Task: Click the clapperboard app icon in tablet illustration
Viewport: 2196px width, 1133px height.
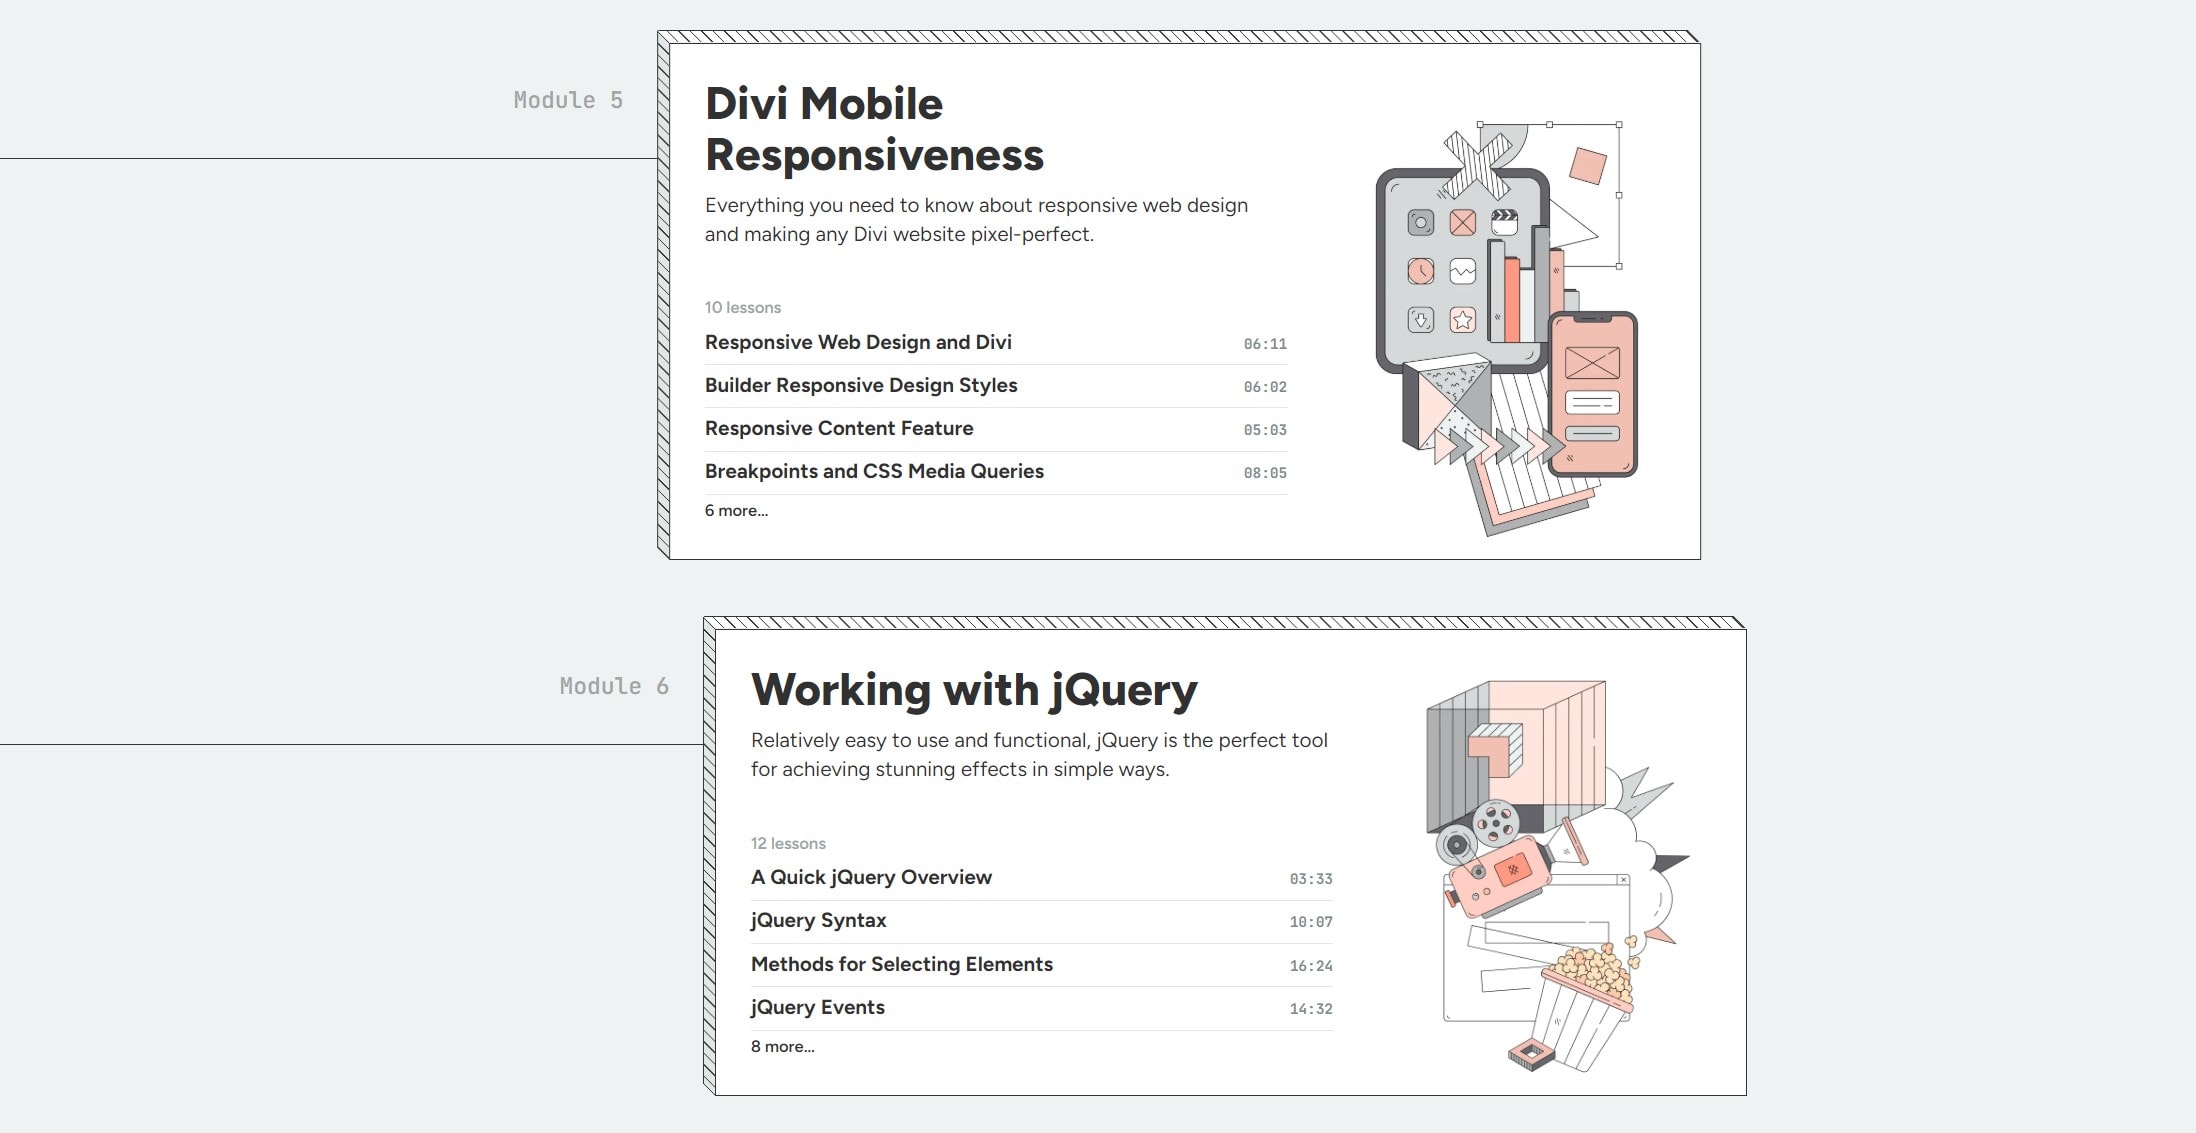Action: coord(1504,221)
